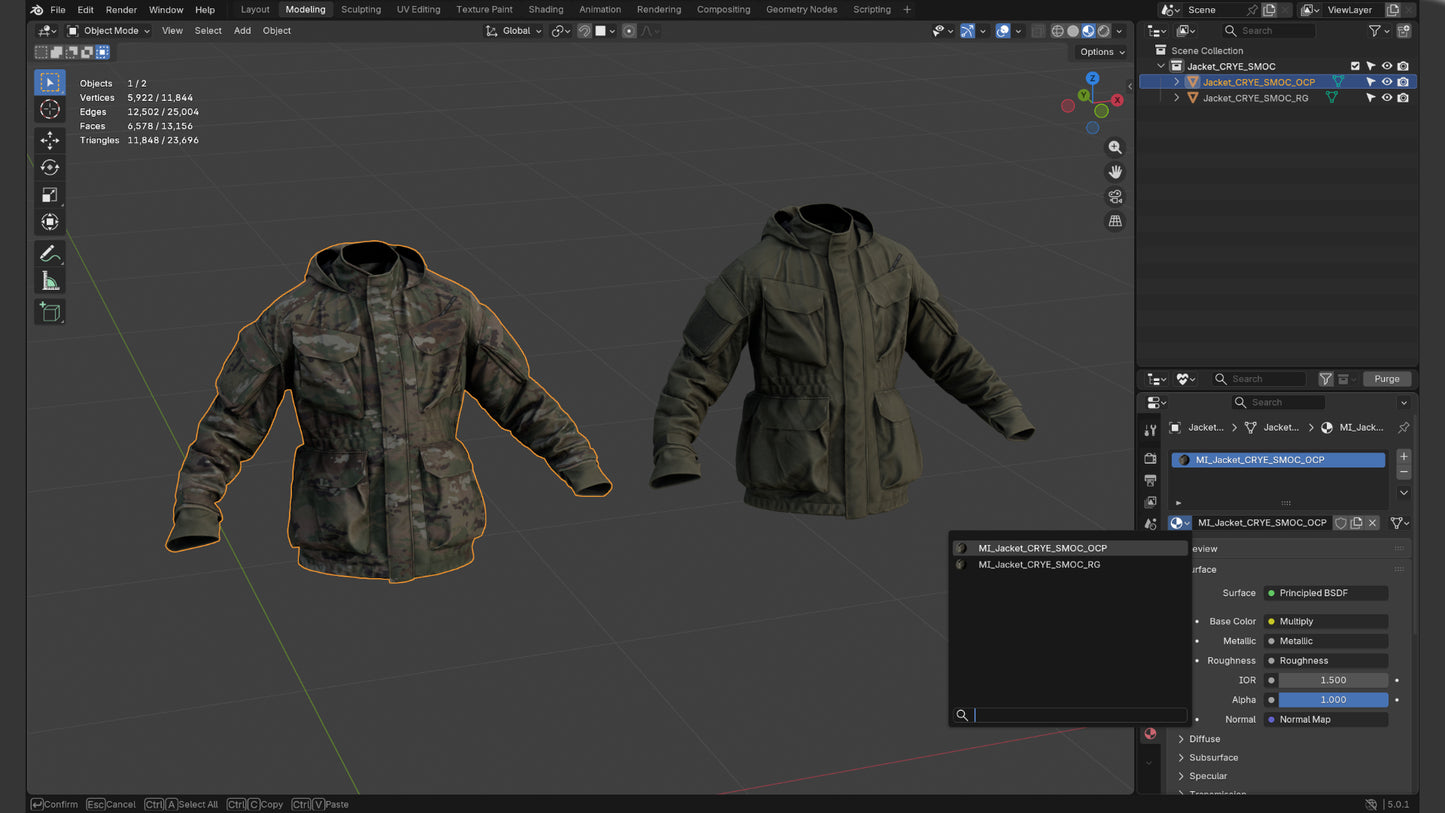This screenshot has width=1445, height=813.
Task: Click the fake user shield icon
Action: click(x=1341, y=523)
